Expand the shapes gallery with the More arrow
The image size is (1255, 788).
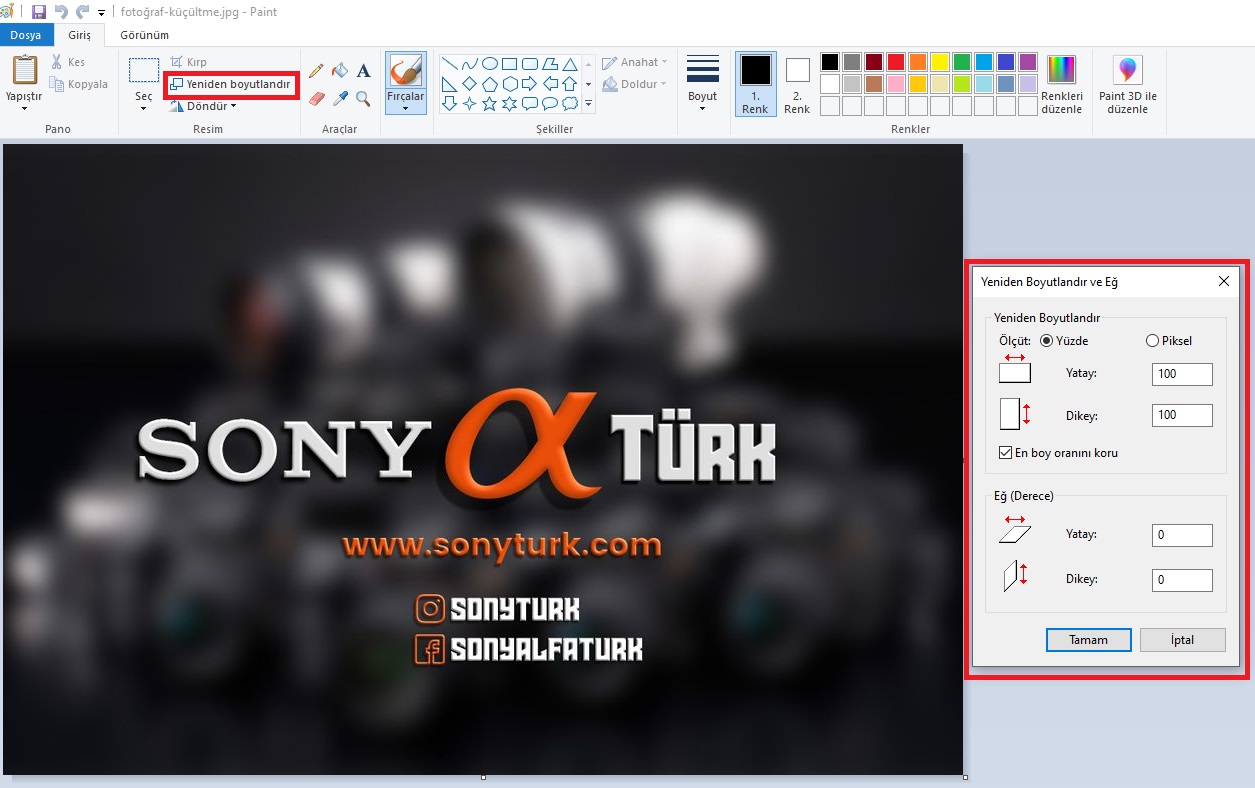588,103
